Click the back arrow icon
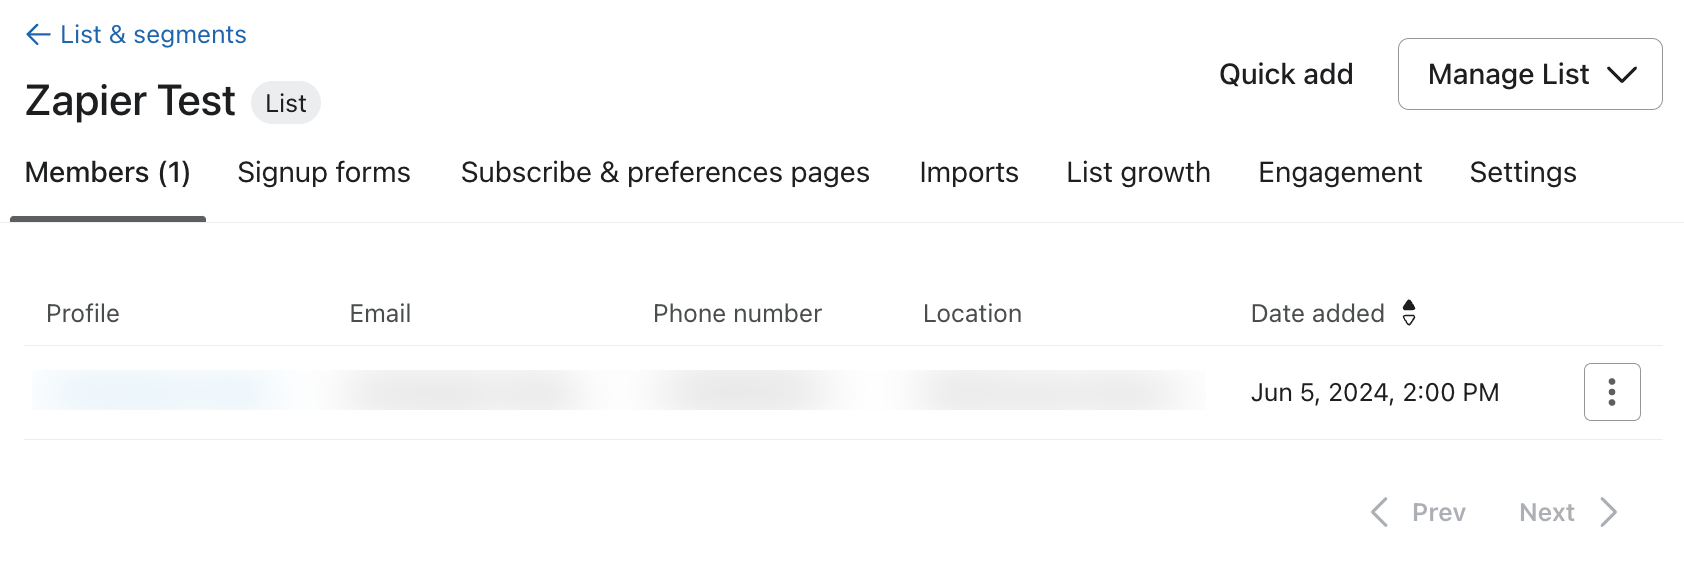Screen dimensions: 1684x584 click(38, 35)
